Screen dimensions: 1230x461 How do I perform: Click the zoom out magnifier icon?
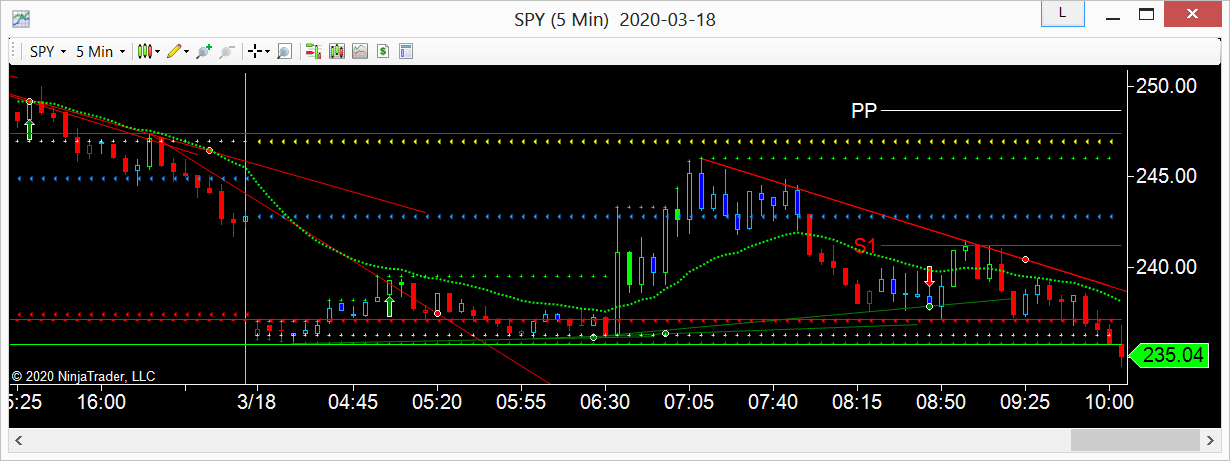[x=226, y=51]
